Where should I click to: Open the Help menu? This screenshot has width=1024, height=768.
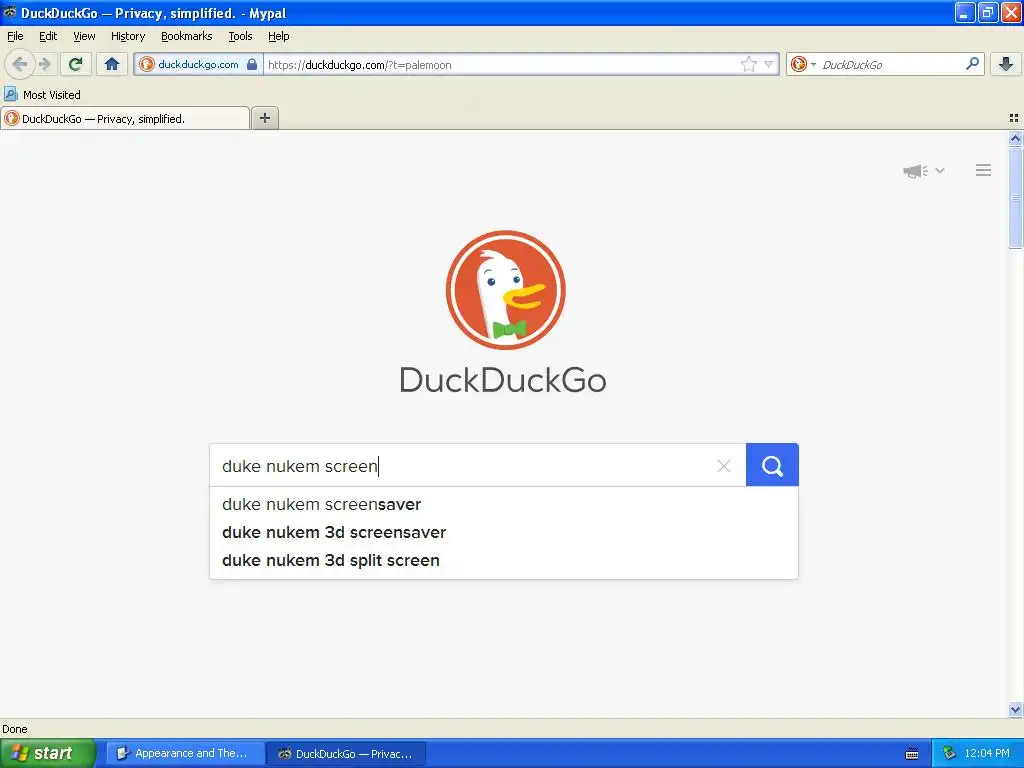pyautogui.click(x=279, y=37)
